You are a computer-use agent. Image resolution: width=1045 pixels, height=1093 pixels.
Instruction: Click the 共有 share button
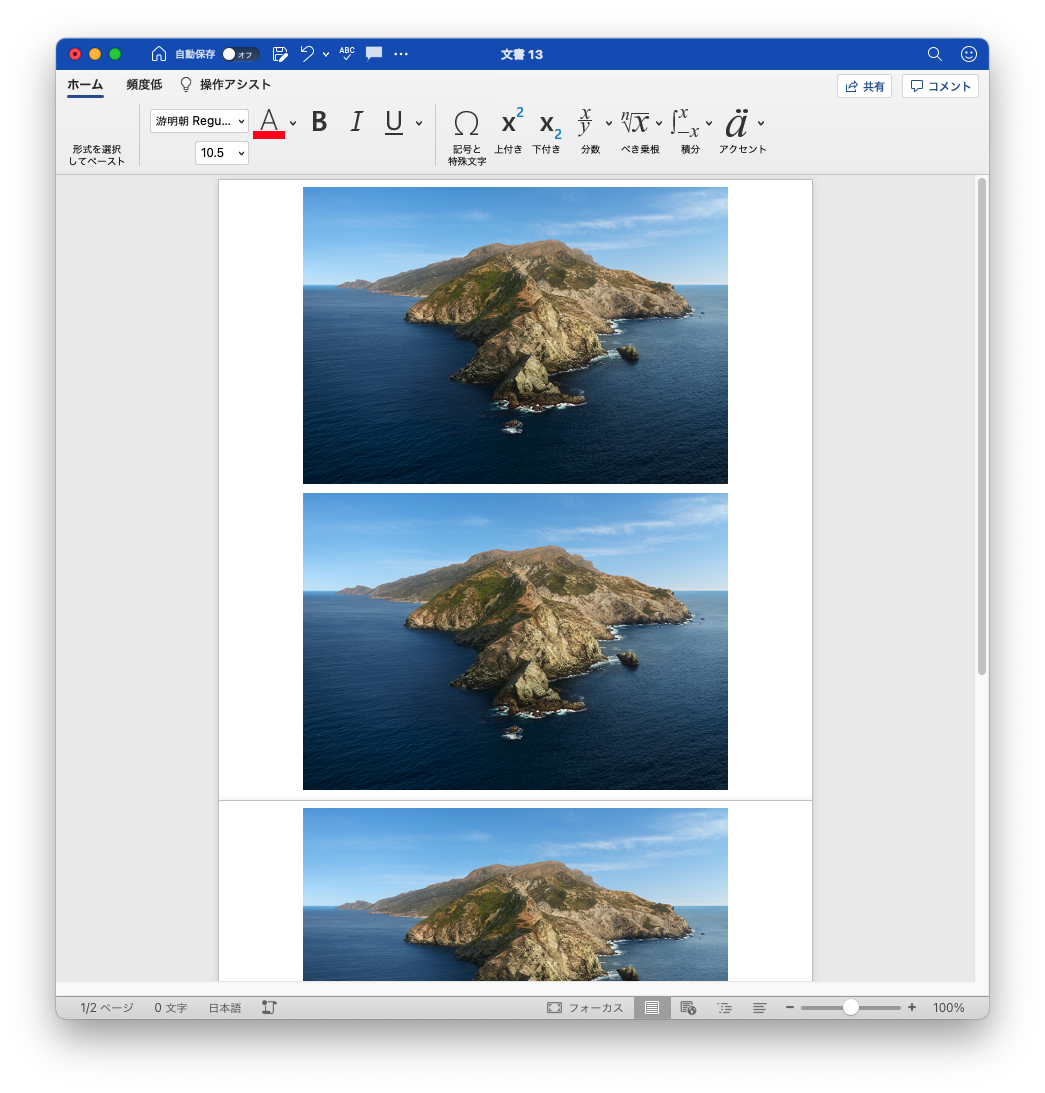point(864,86)
